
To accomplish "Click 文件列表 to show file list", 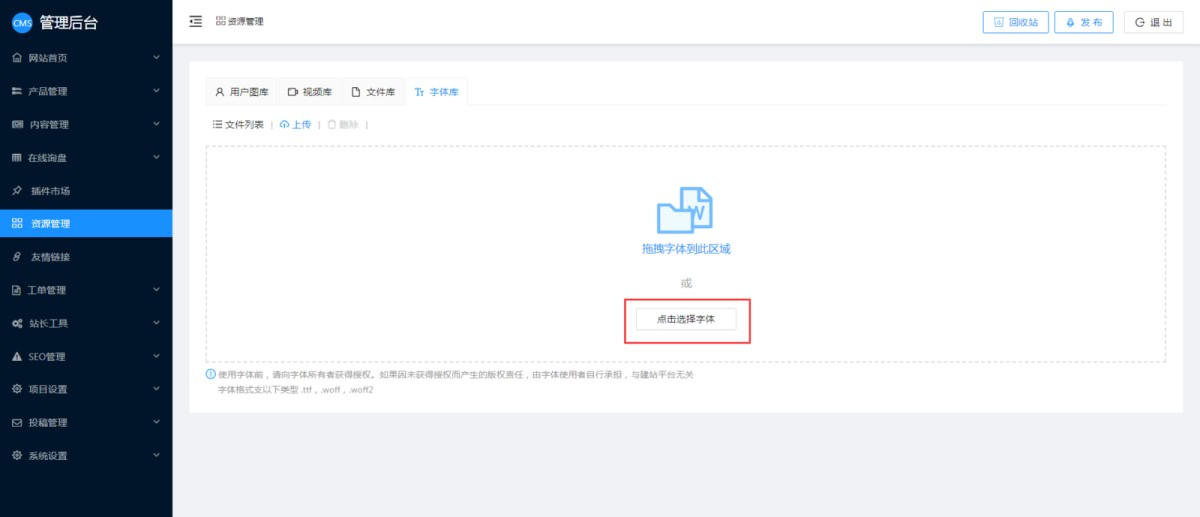I will 238,125.
